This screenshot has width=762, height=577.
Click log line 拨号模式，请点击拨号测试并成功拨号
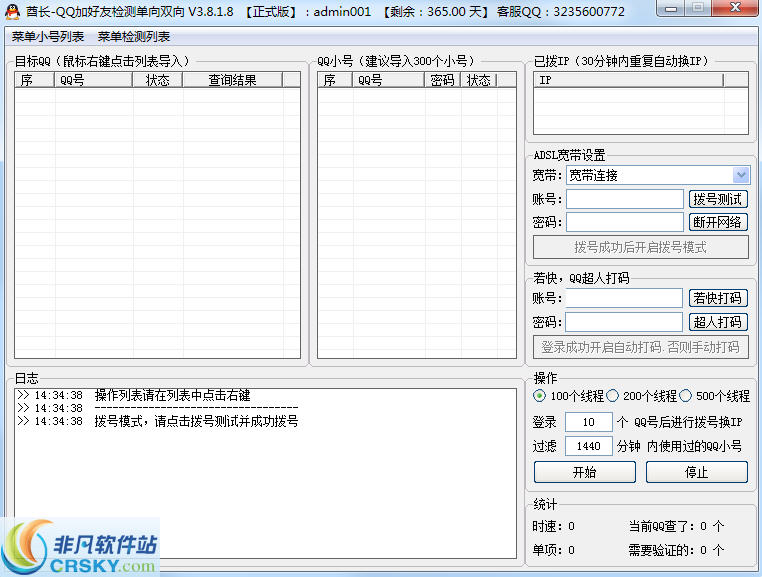196,421
